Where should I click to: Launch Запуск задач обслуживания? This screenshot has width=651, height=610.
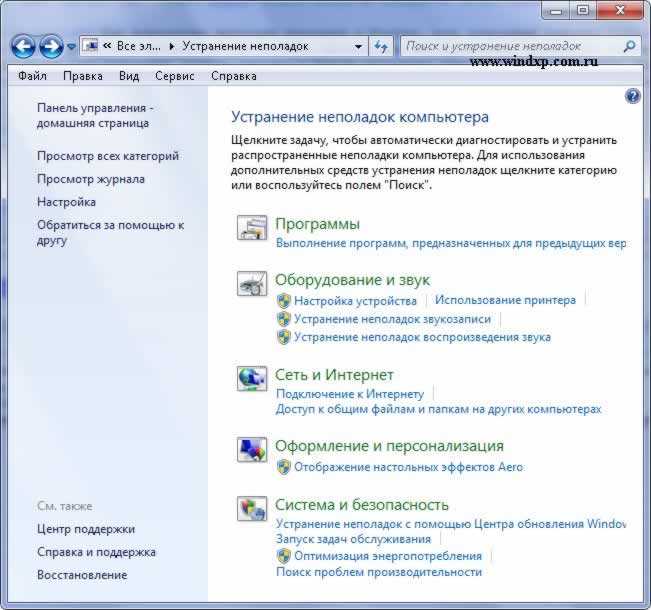coord(354,539)
